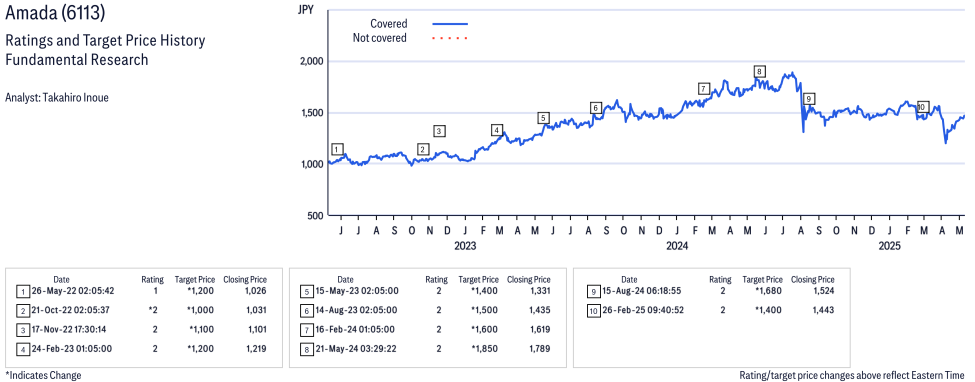Click the closing price 1,524

(x=822, y=291)
